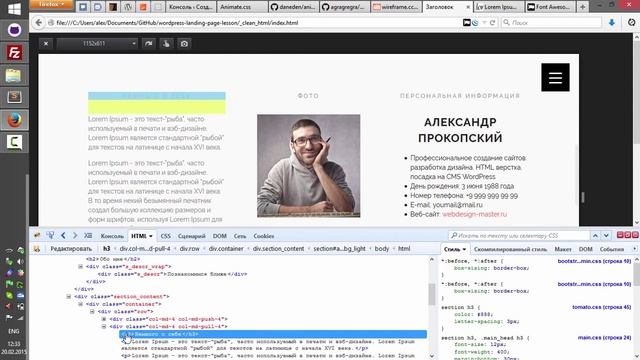Open the HTML panel options dropdown
The image size is (640, 360).
point(151,236)
